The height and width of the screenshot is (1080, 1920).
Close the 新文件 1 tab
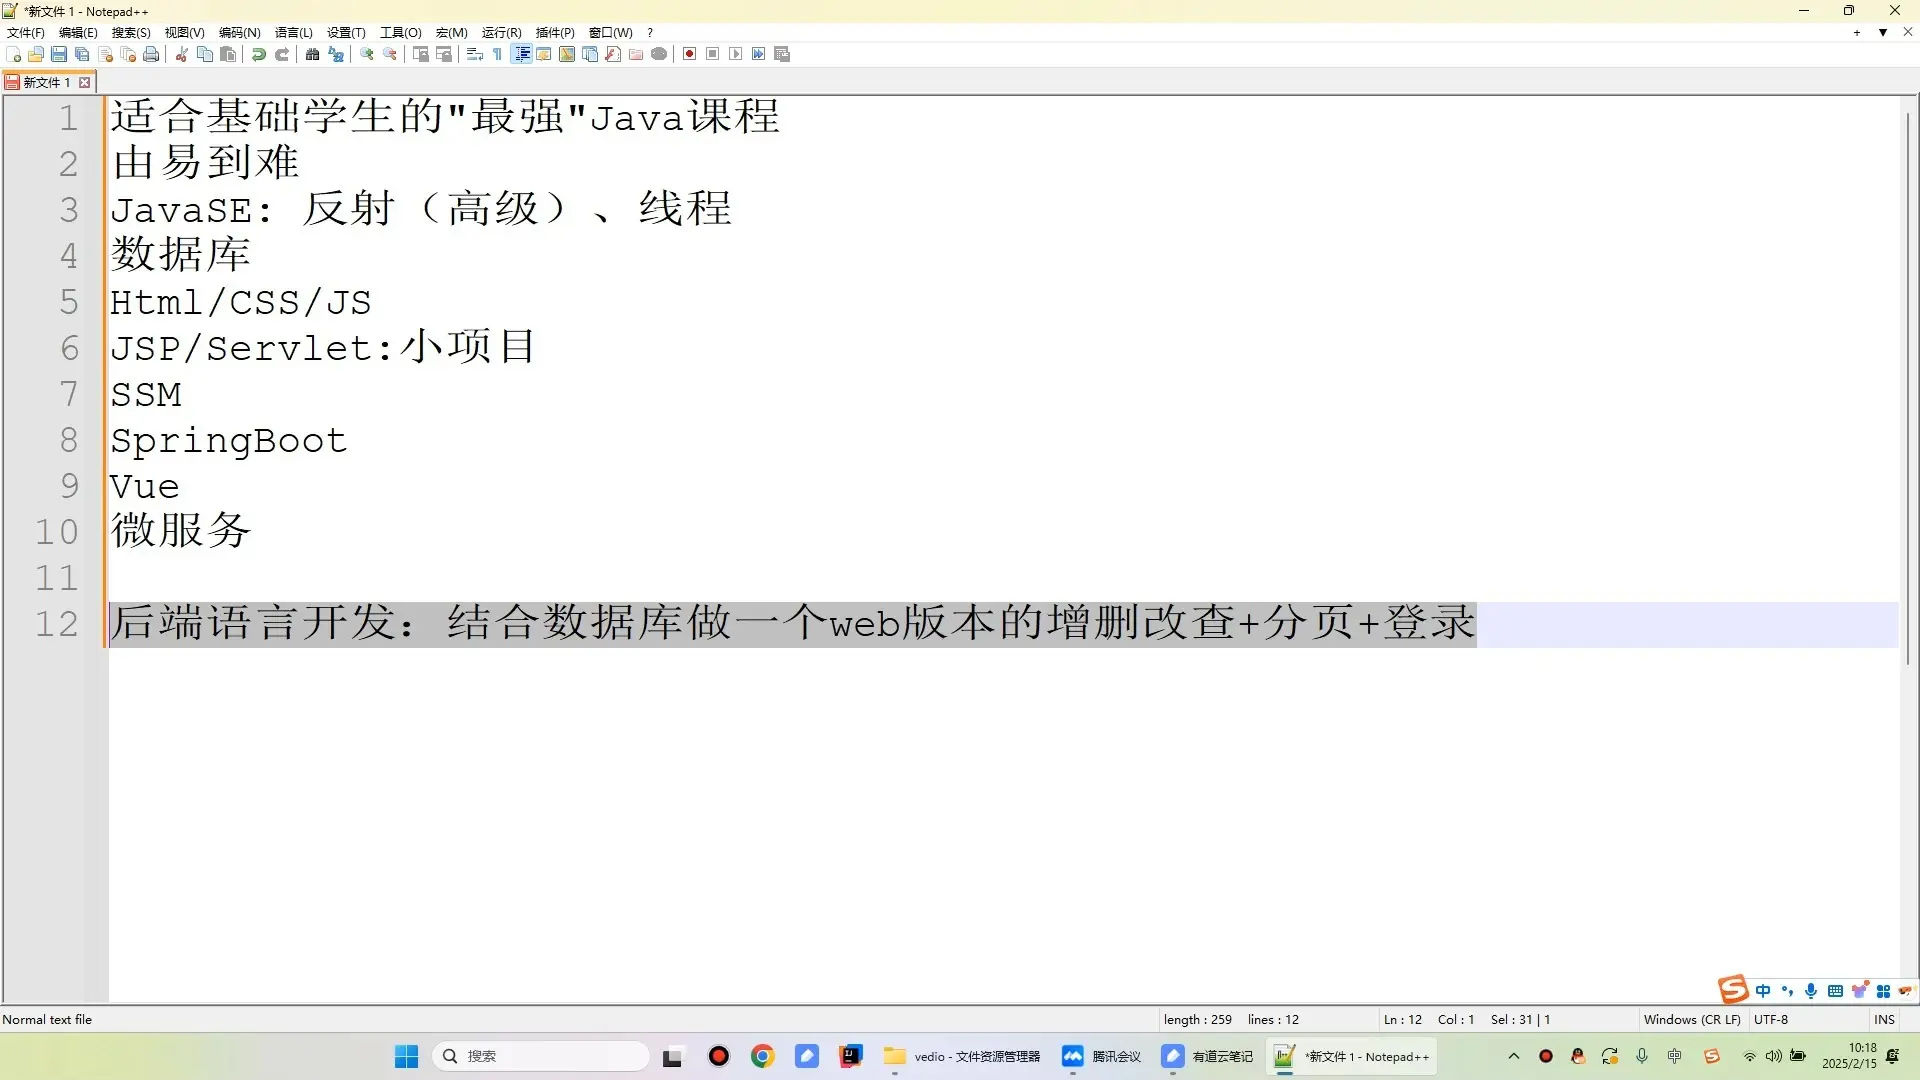tap(85, 82)
